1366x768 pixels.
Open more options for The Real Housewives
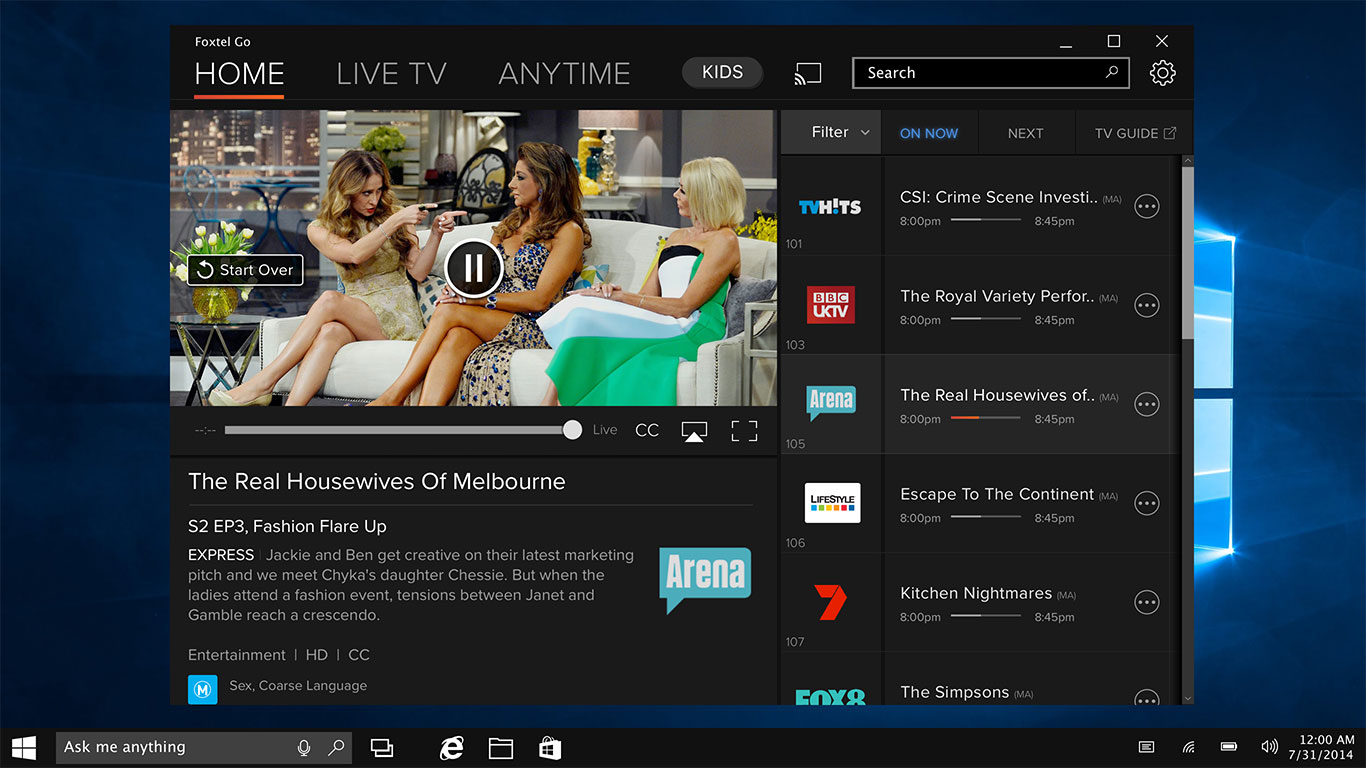pyautogui.click(x=1147, y=405)
